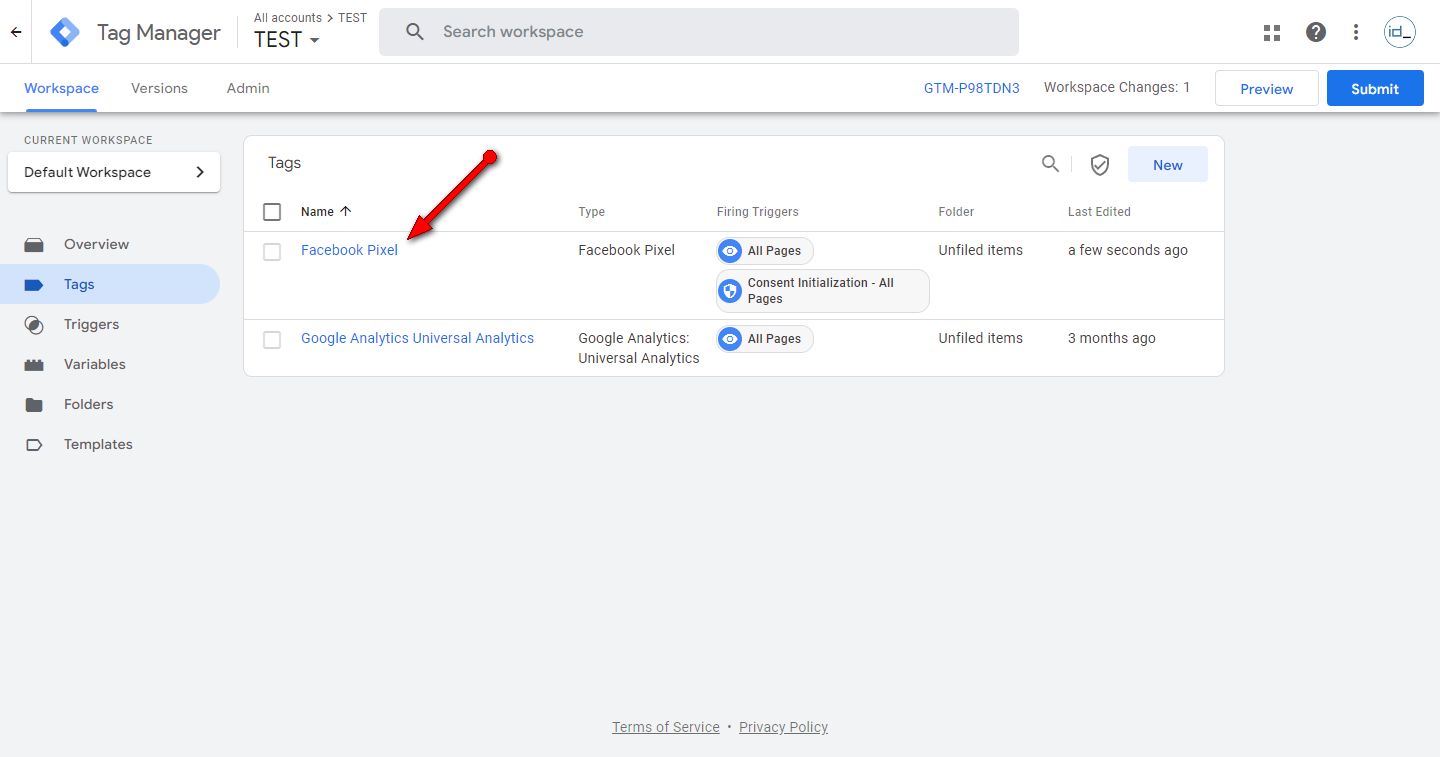This screenshot has height=757, width=1440.
Task: Tick the Google Analytics tag checkbox
Action: click(272, 340)
